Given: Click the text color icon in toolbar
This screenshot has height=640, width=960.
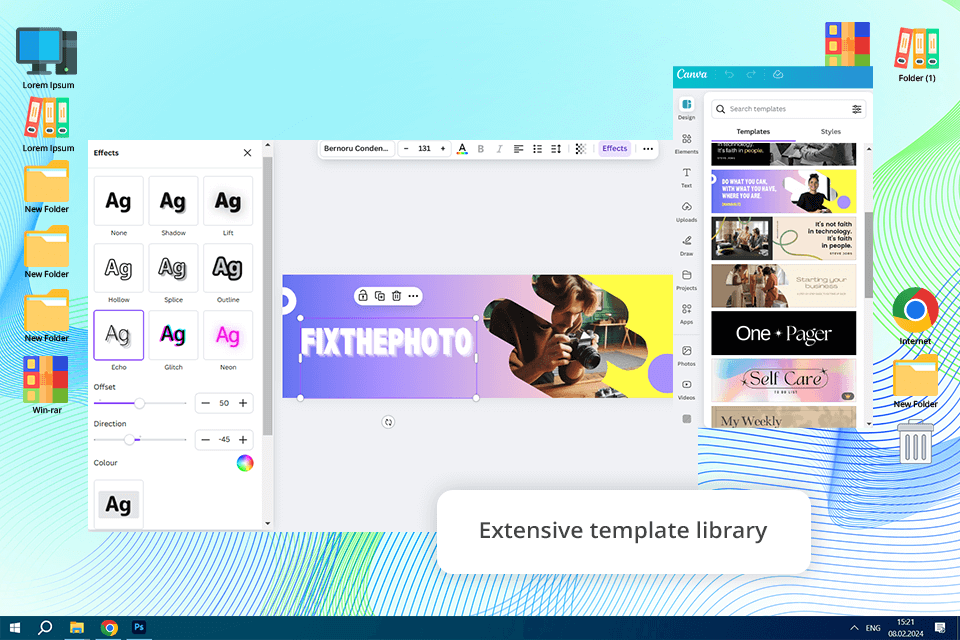Looking at the screenshot, I should 462,148.
